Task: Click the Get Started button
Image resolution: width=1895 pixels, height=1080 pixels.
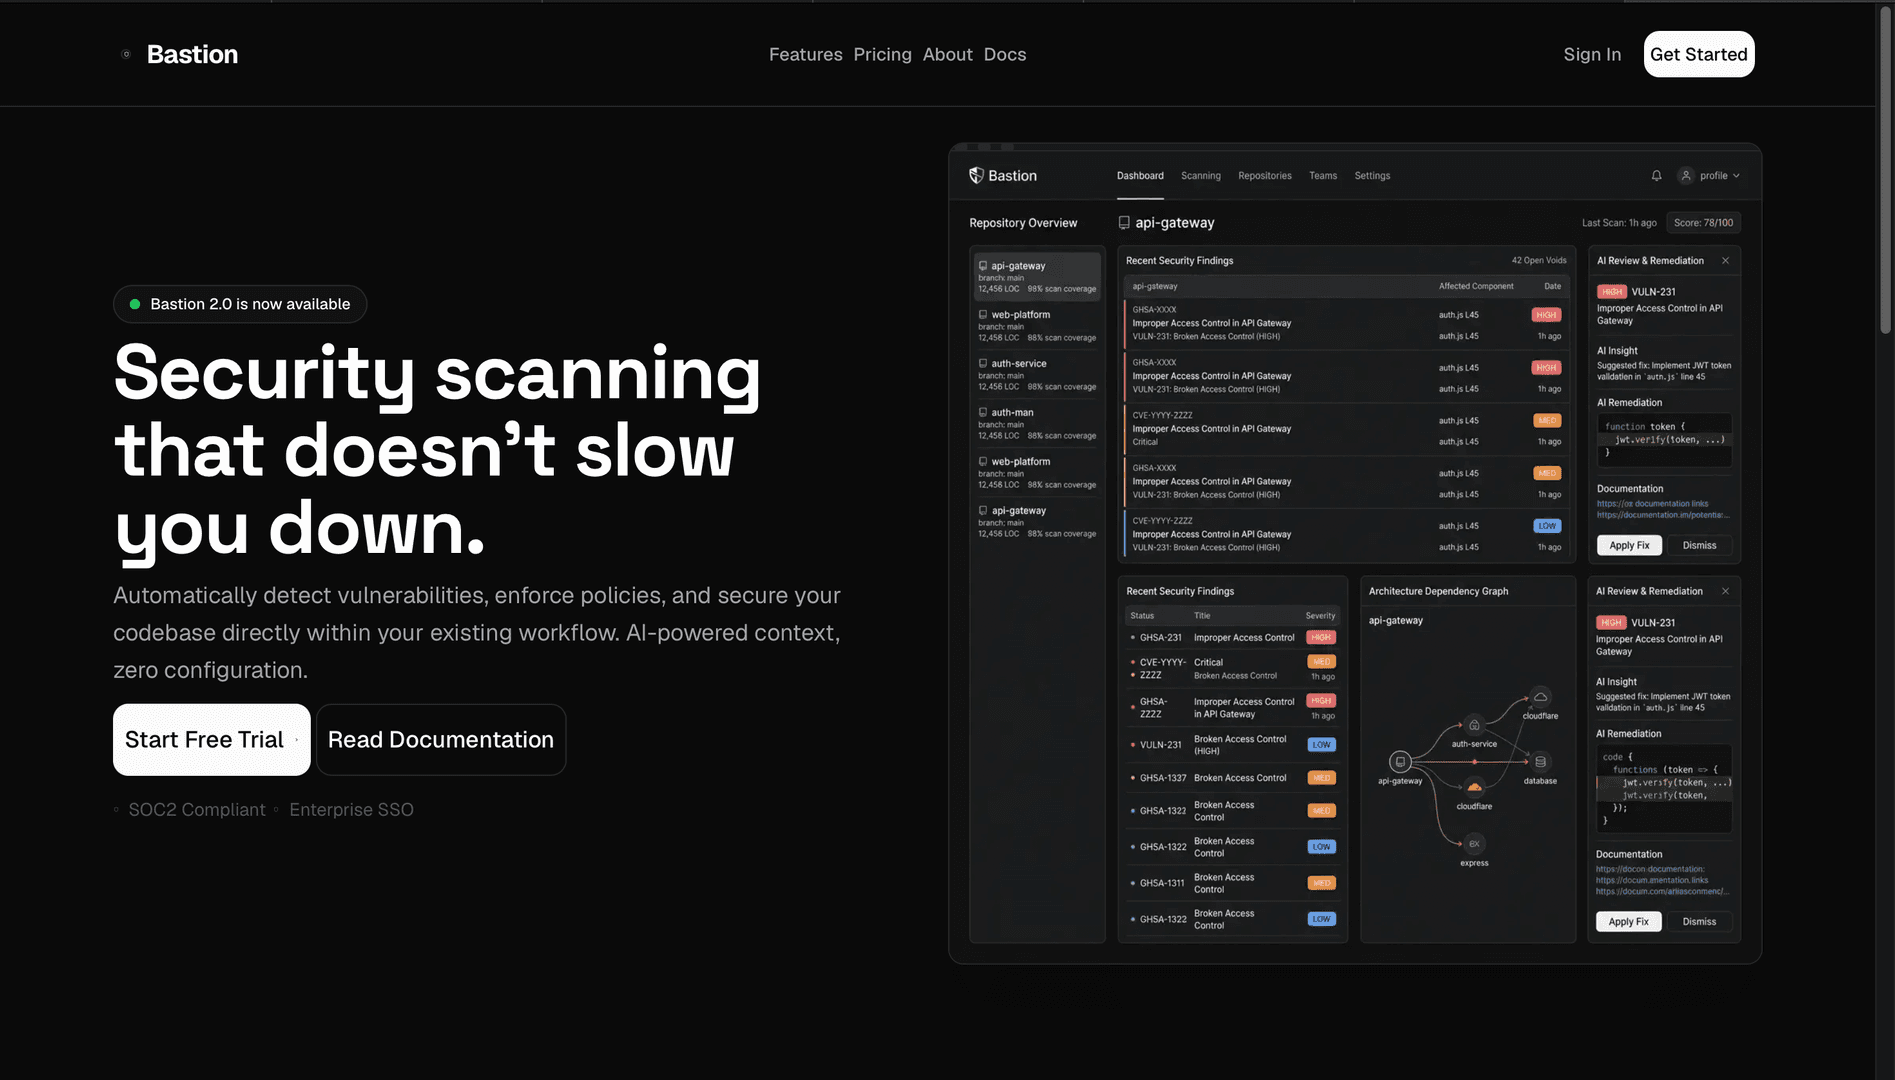Action: click(1698, 54)
